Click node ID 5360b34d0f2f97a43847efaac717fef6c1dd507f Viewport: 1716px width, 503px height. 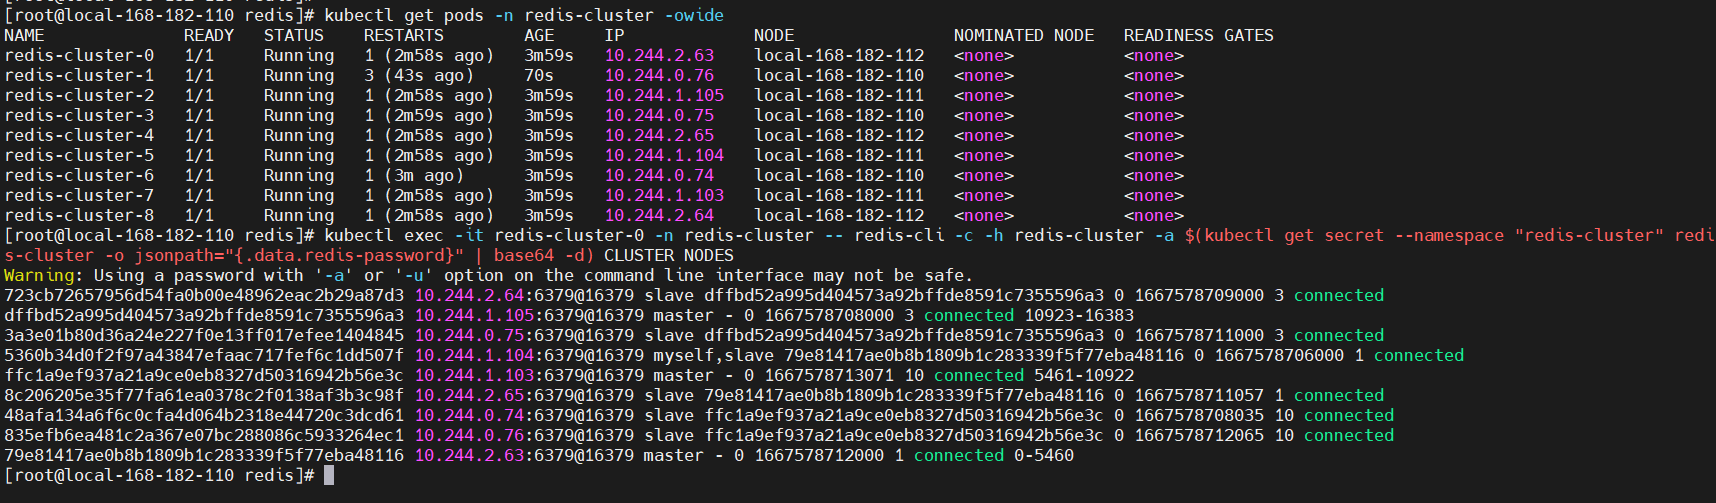click(x=204, y=355)
